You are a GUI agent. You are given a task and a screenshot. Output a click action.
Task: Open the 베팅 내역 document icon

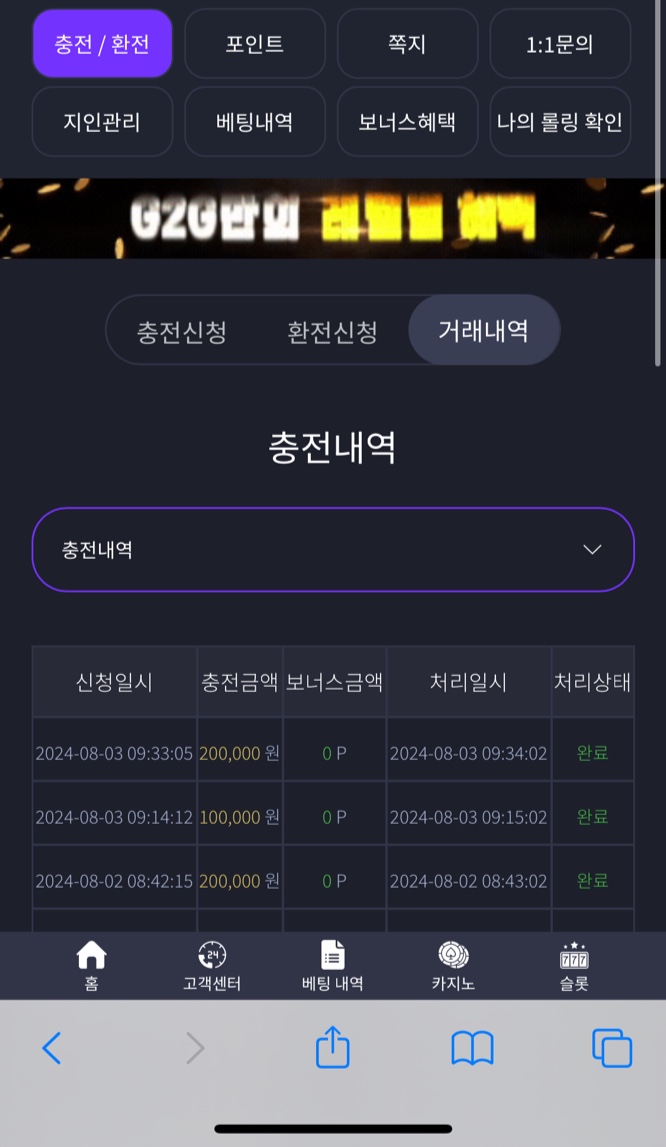pyautogui.click(x=333, y=955)
